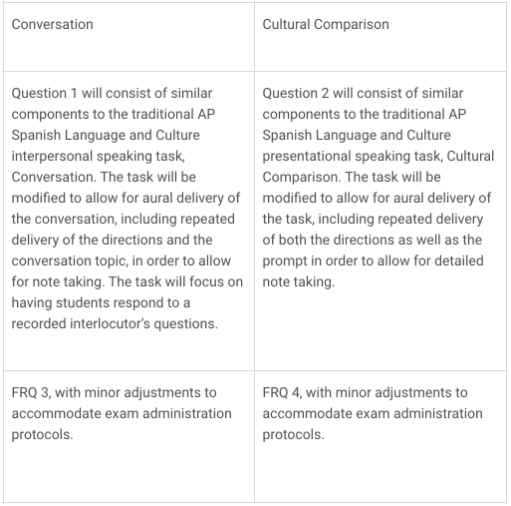Click the line "presentational speaking task, Cultural"
The image size is (511, 506).
coord(378,156)
